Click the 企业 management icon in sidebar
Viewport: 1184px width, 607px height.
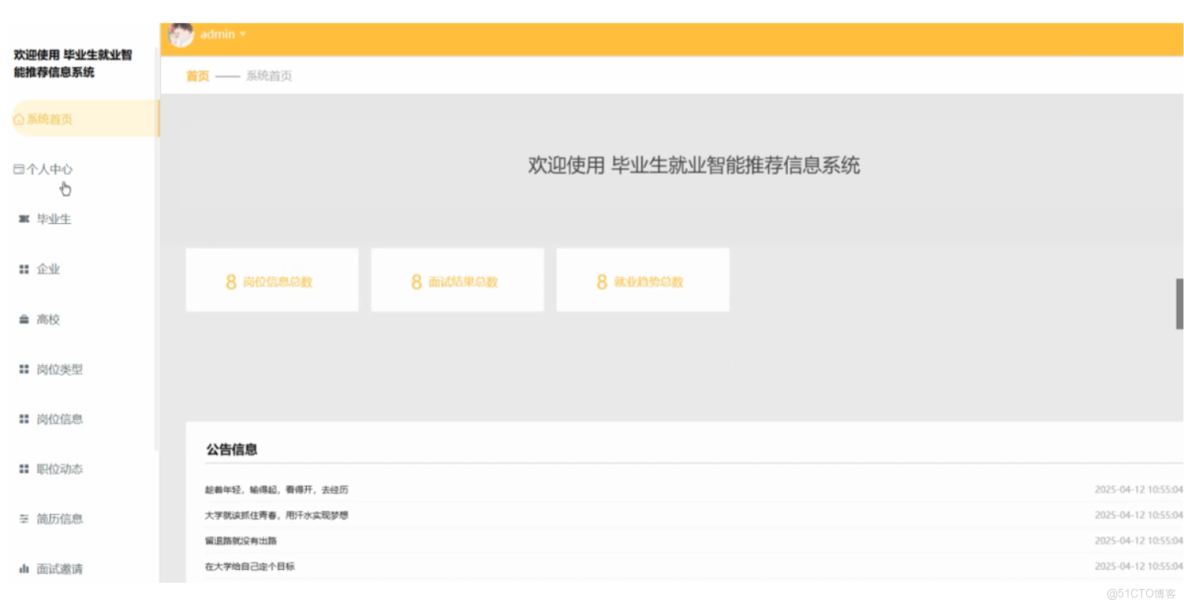26,269
